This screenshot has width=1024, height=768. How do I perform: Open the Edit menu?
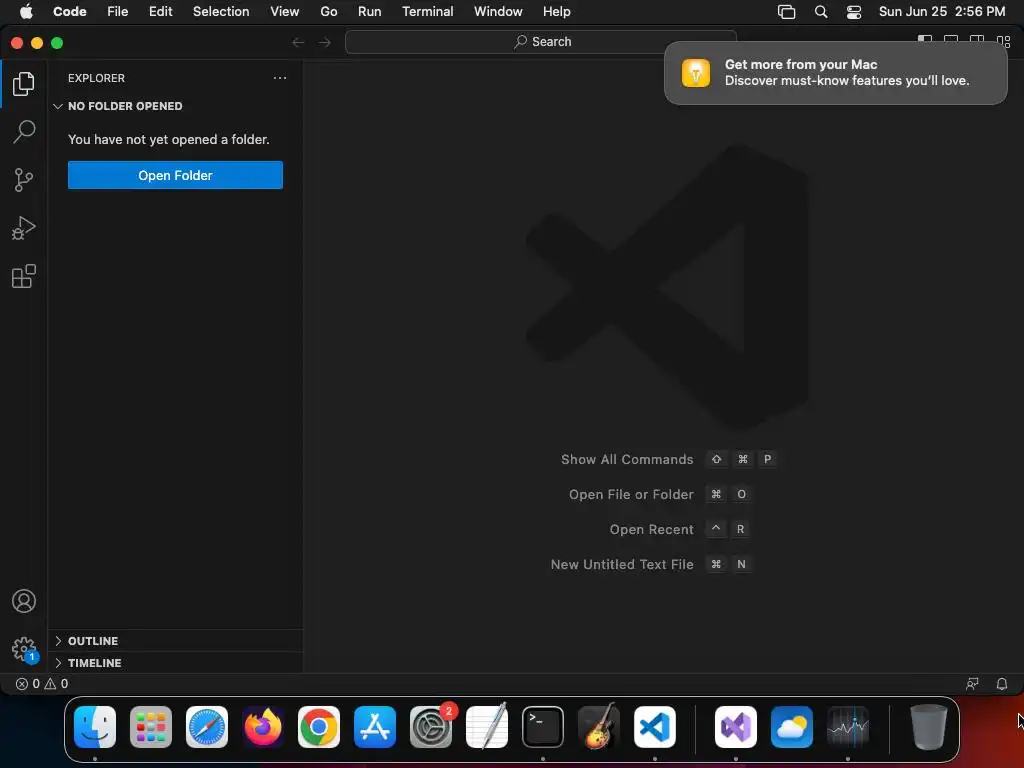[161, 12]
